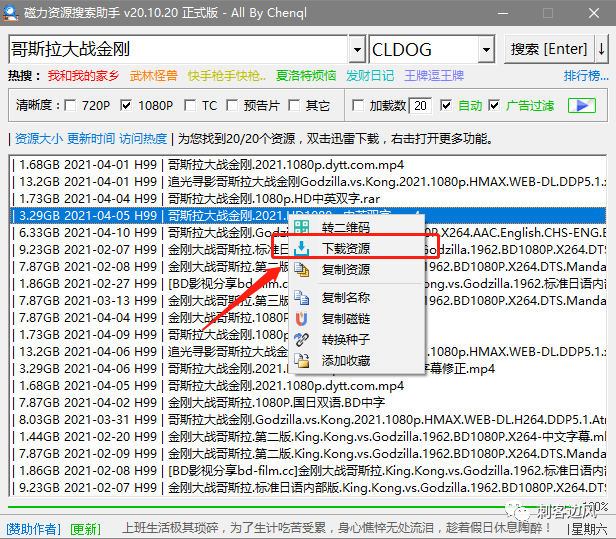Viewport: 616px width, 539px height.
Task: Select the 1.68GB 2021-04-01 dytt.com.mp4 row
Action: coord(308,165)
